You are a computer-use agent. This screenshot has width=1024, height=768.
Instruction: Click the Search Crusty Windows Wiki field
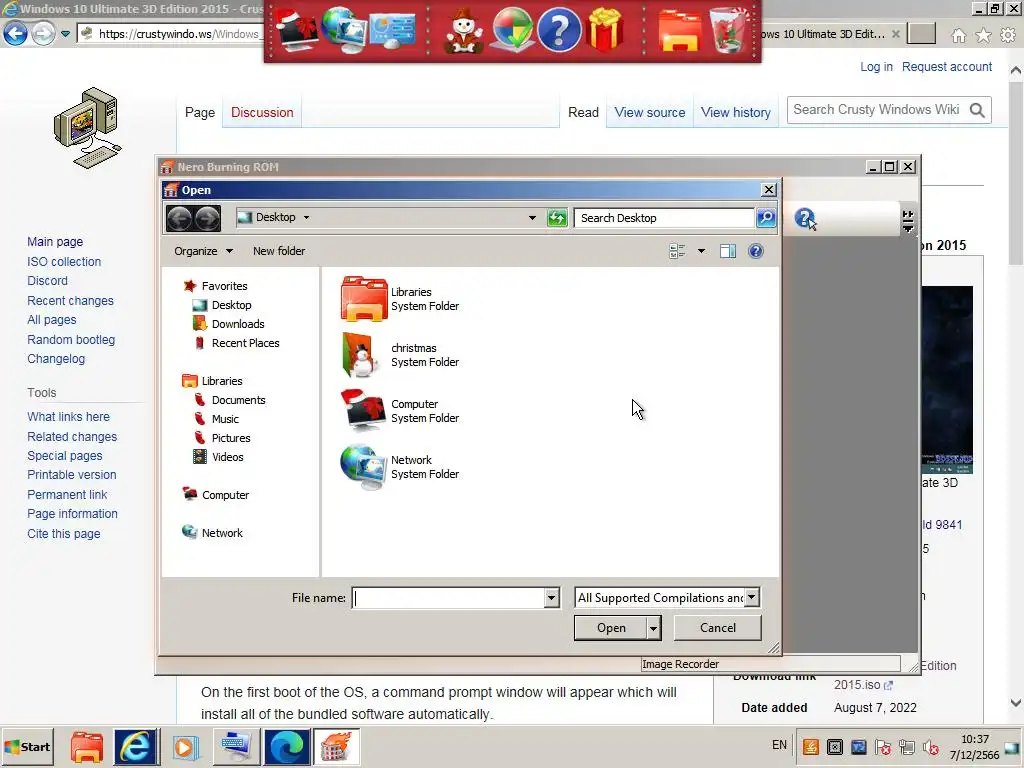point(878,110)
